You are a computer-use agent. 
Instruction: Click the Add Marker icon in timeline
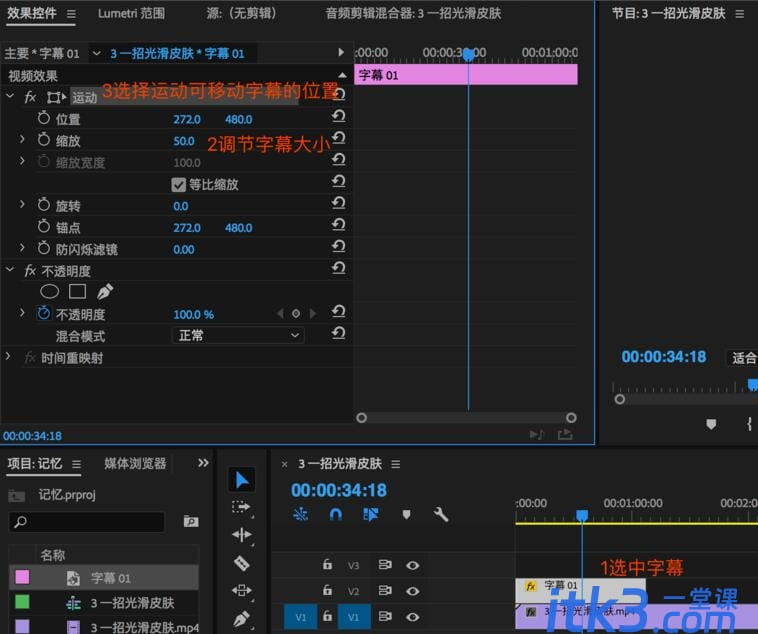[x=406, y=515]
